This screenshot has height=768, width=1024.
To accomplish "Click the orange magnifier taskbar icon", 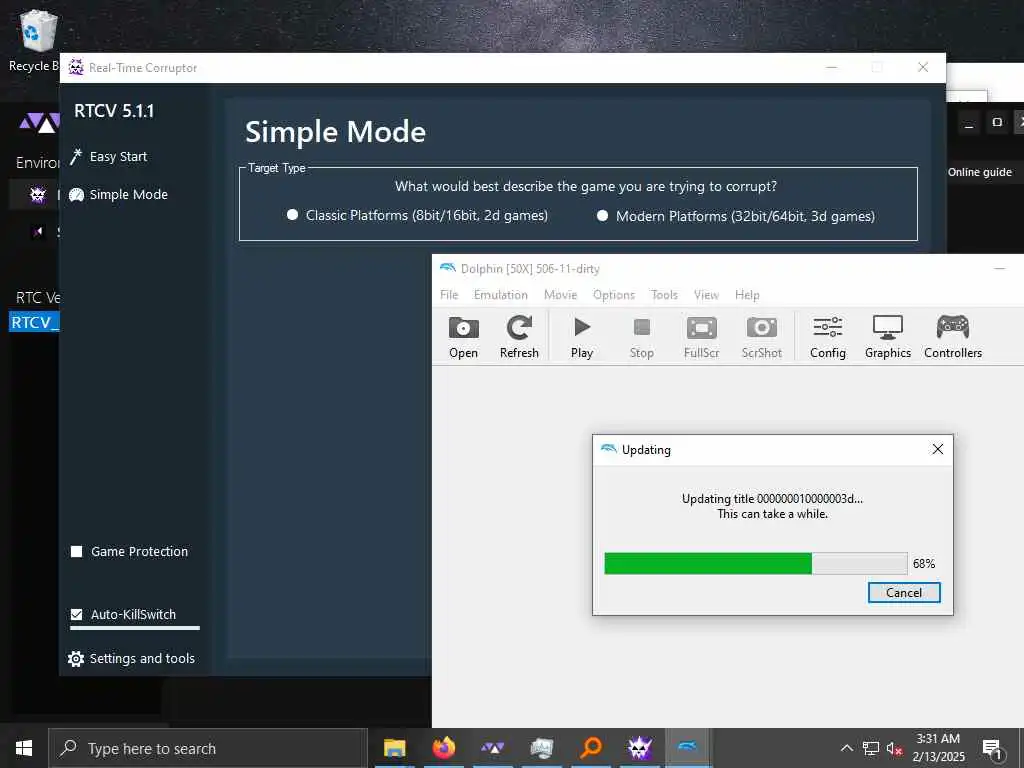I will pos(590,748).
